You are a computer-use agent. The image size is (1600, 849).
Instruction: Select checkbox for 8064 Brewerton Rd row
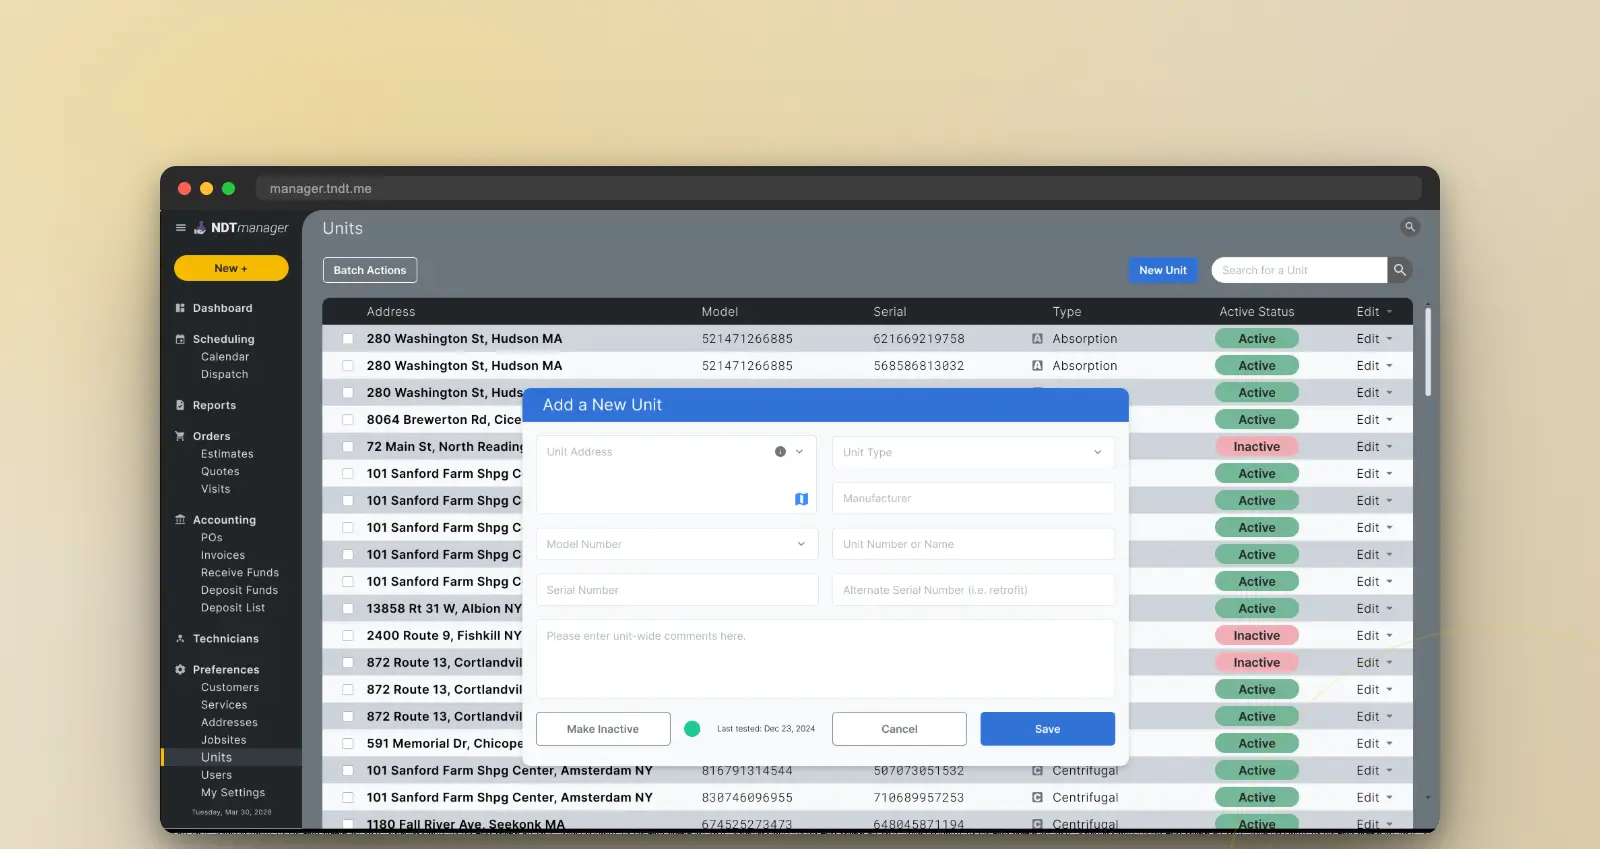pyautogui.click(x=348, y=420)
